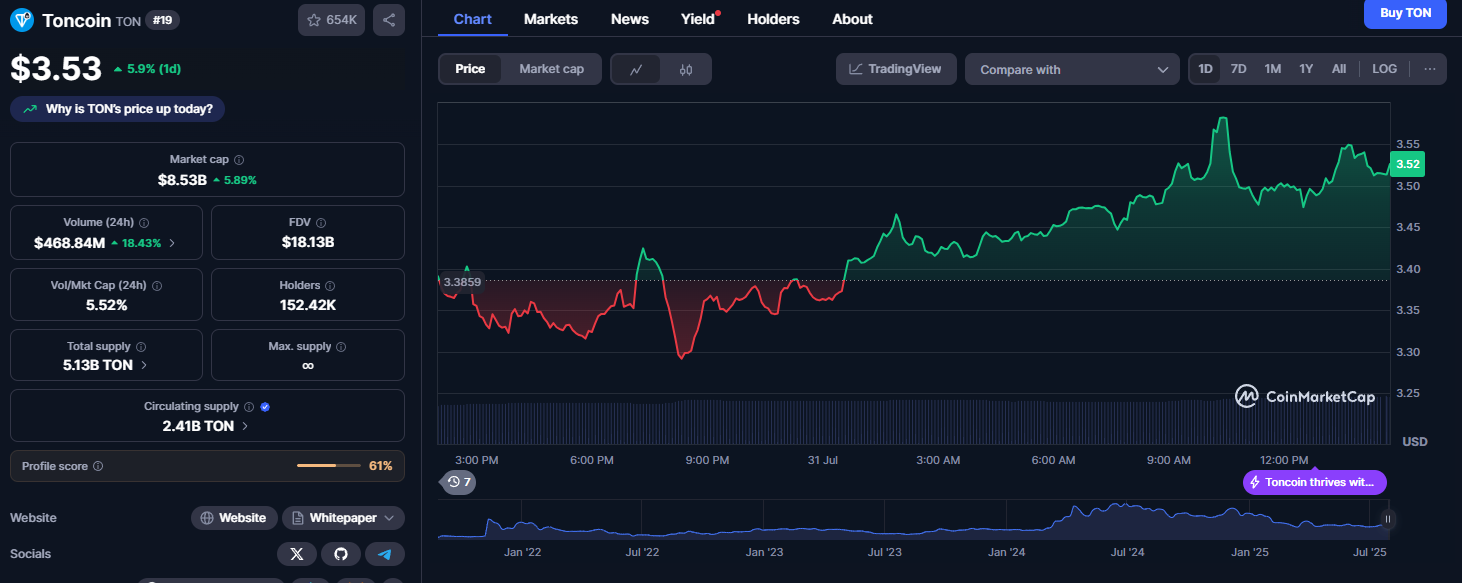The height and width of the screenshot is (583, 1462).
Task: Click Market cap info icon
Action: pos(239,160)
